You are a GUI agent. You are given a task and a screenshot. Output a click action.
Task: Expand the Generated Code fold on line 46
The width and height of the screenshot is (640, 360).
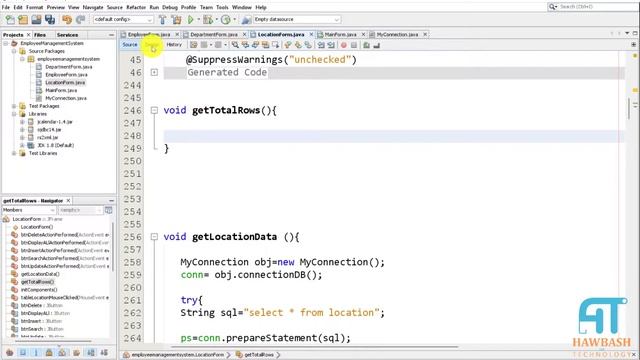(x=154, y=72)
